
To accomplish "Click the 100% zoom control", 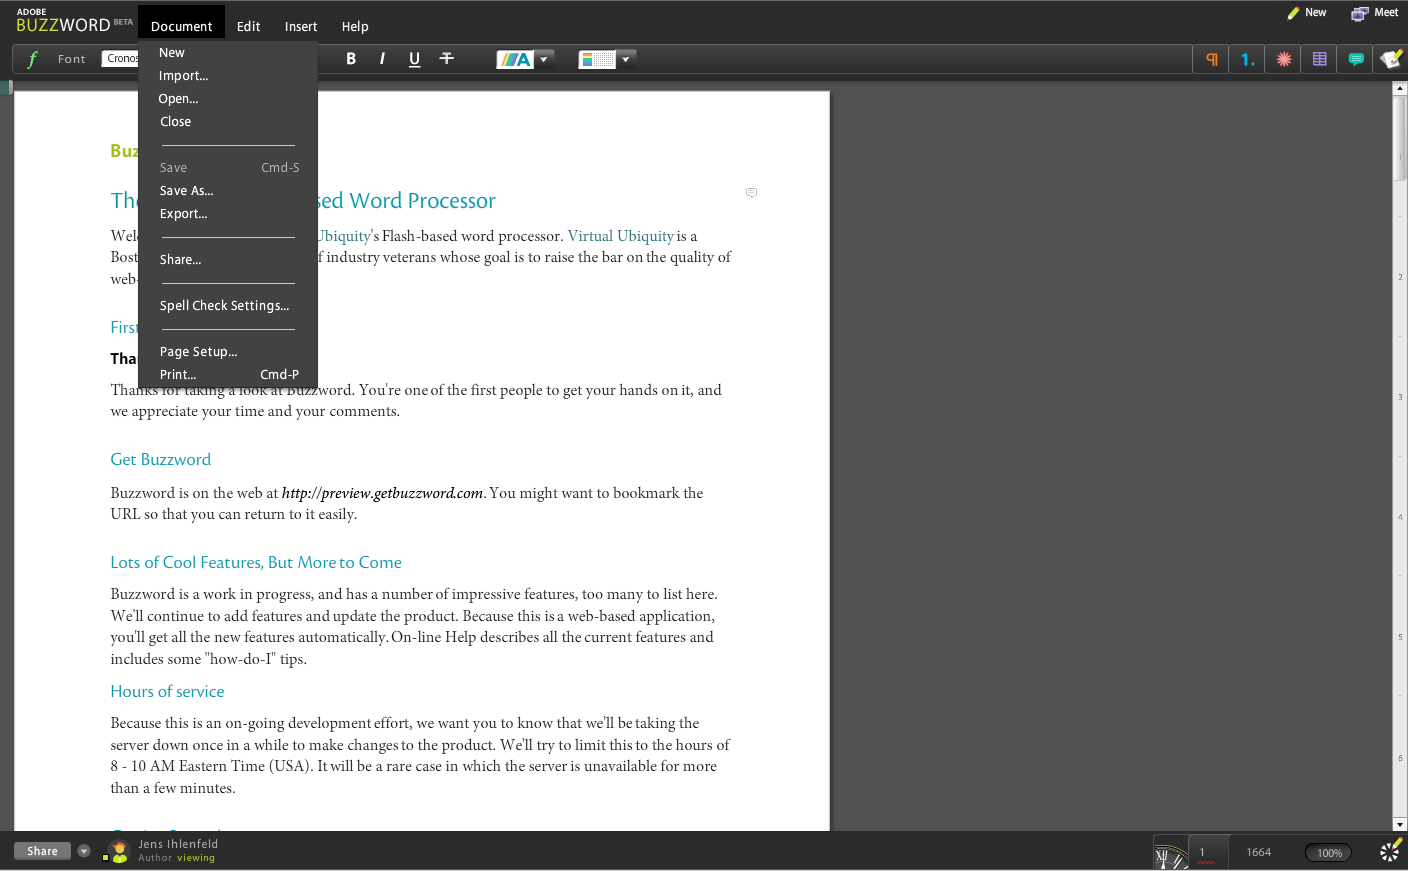I will (1328, 852).
